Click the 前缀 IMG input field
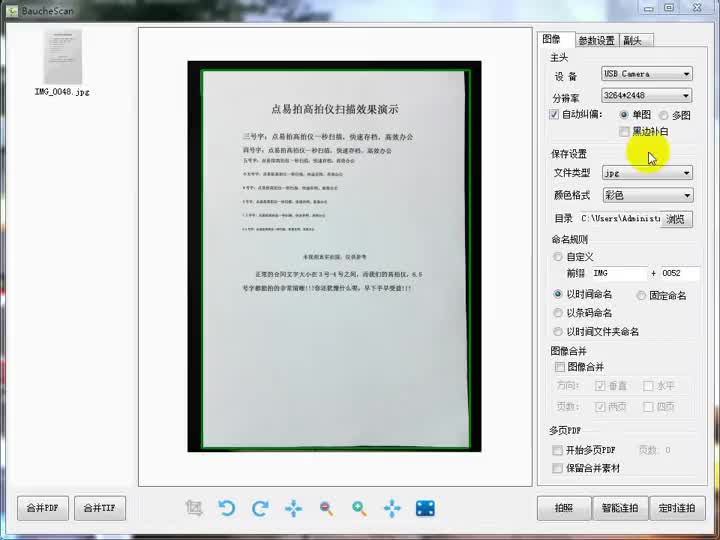 [618, 273]
